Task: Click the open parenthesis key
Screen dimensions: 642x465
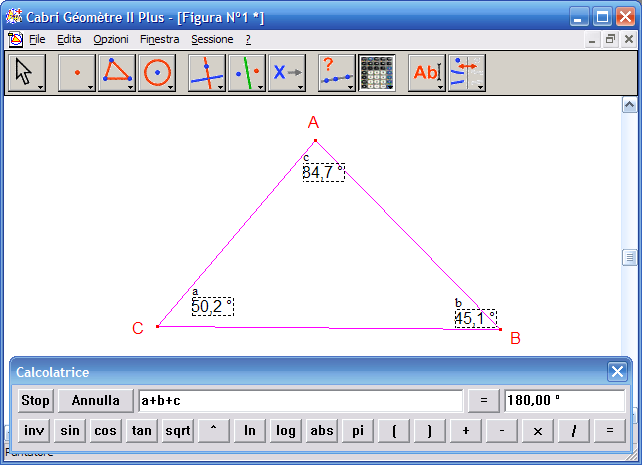Action: (x=394, y=431)
